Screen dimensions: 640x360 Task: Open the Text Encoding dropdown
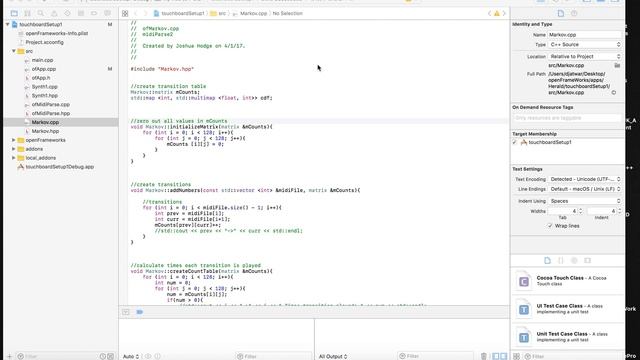pos(584,179)
